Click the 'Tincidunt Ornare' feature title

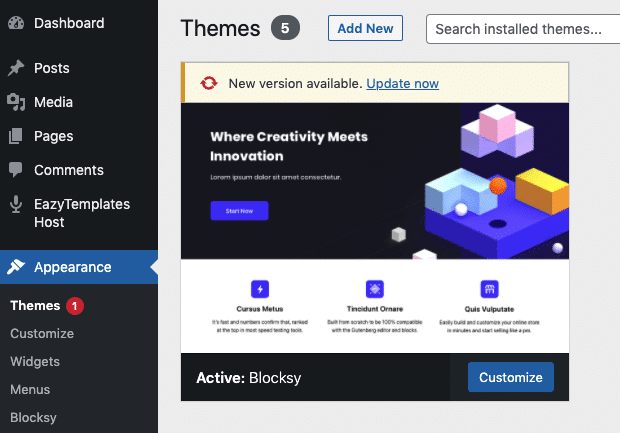pos(375,309)
